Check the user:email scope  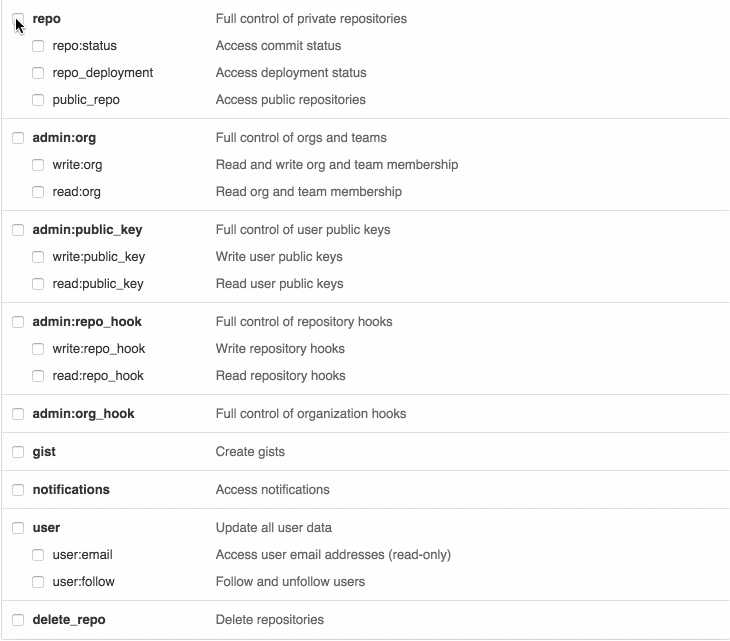point(38,555)
